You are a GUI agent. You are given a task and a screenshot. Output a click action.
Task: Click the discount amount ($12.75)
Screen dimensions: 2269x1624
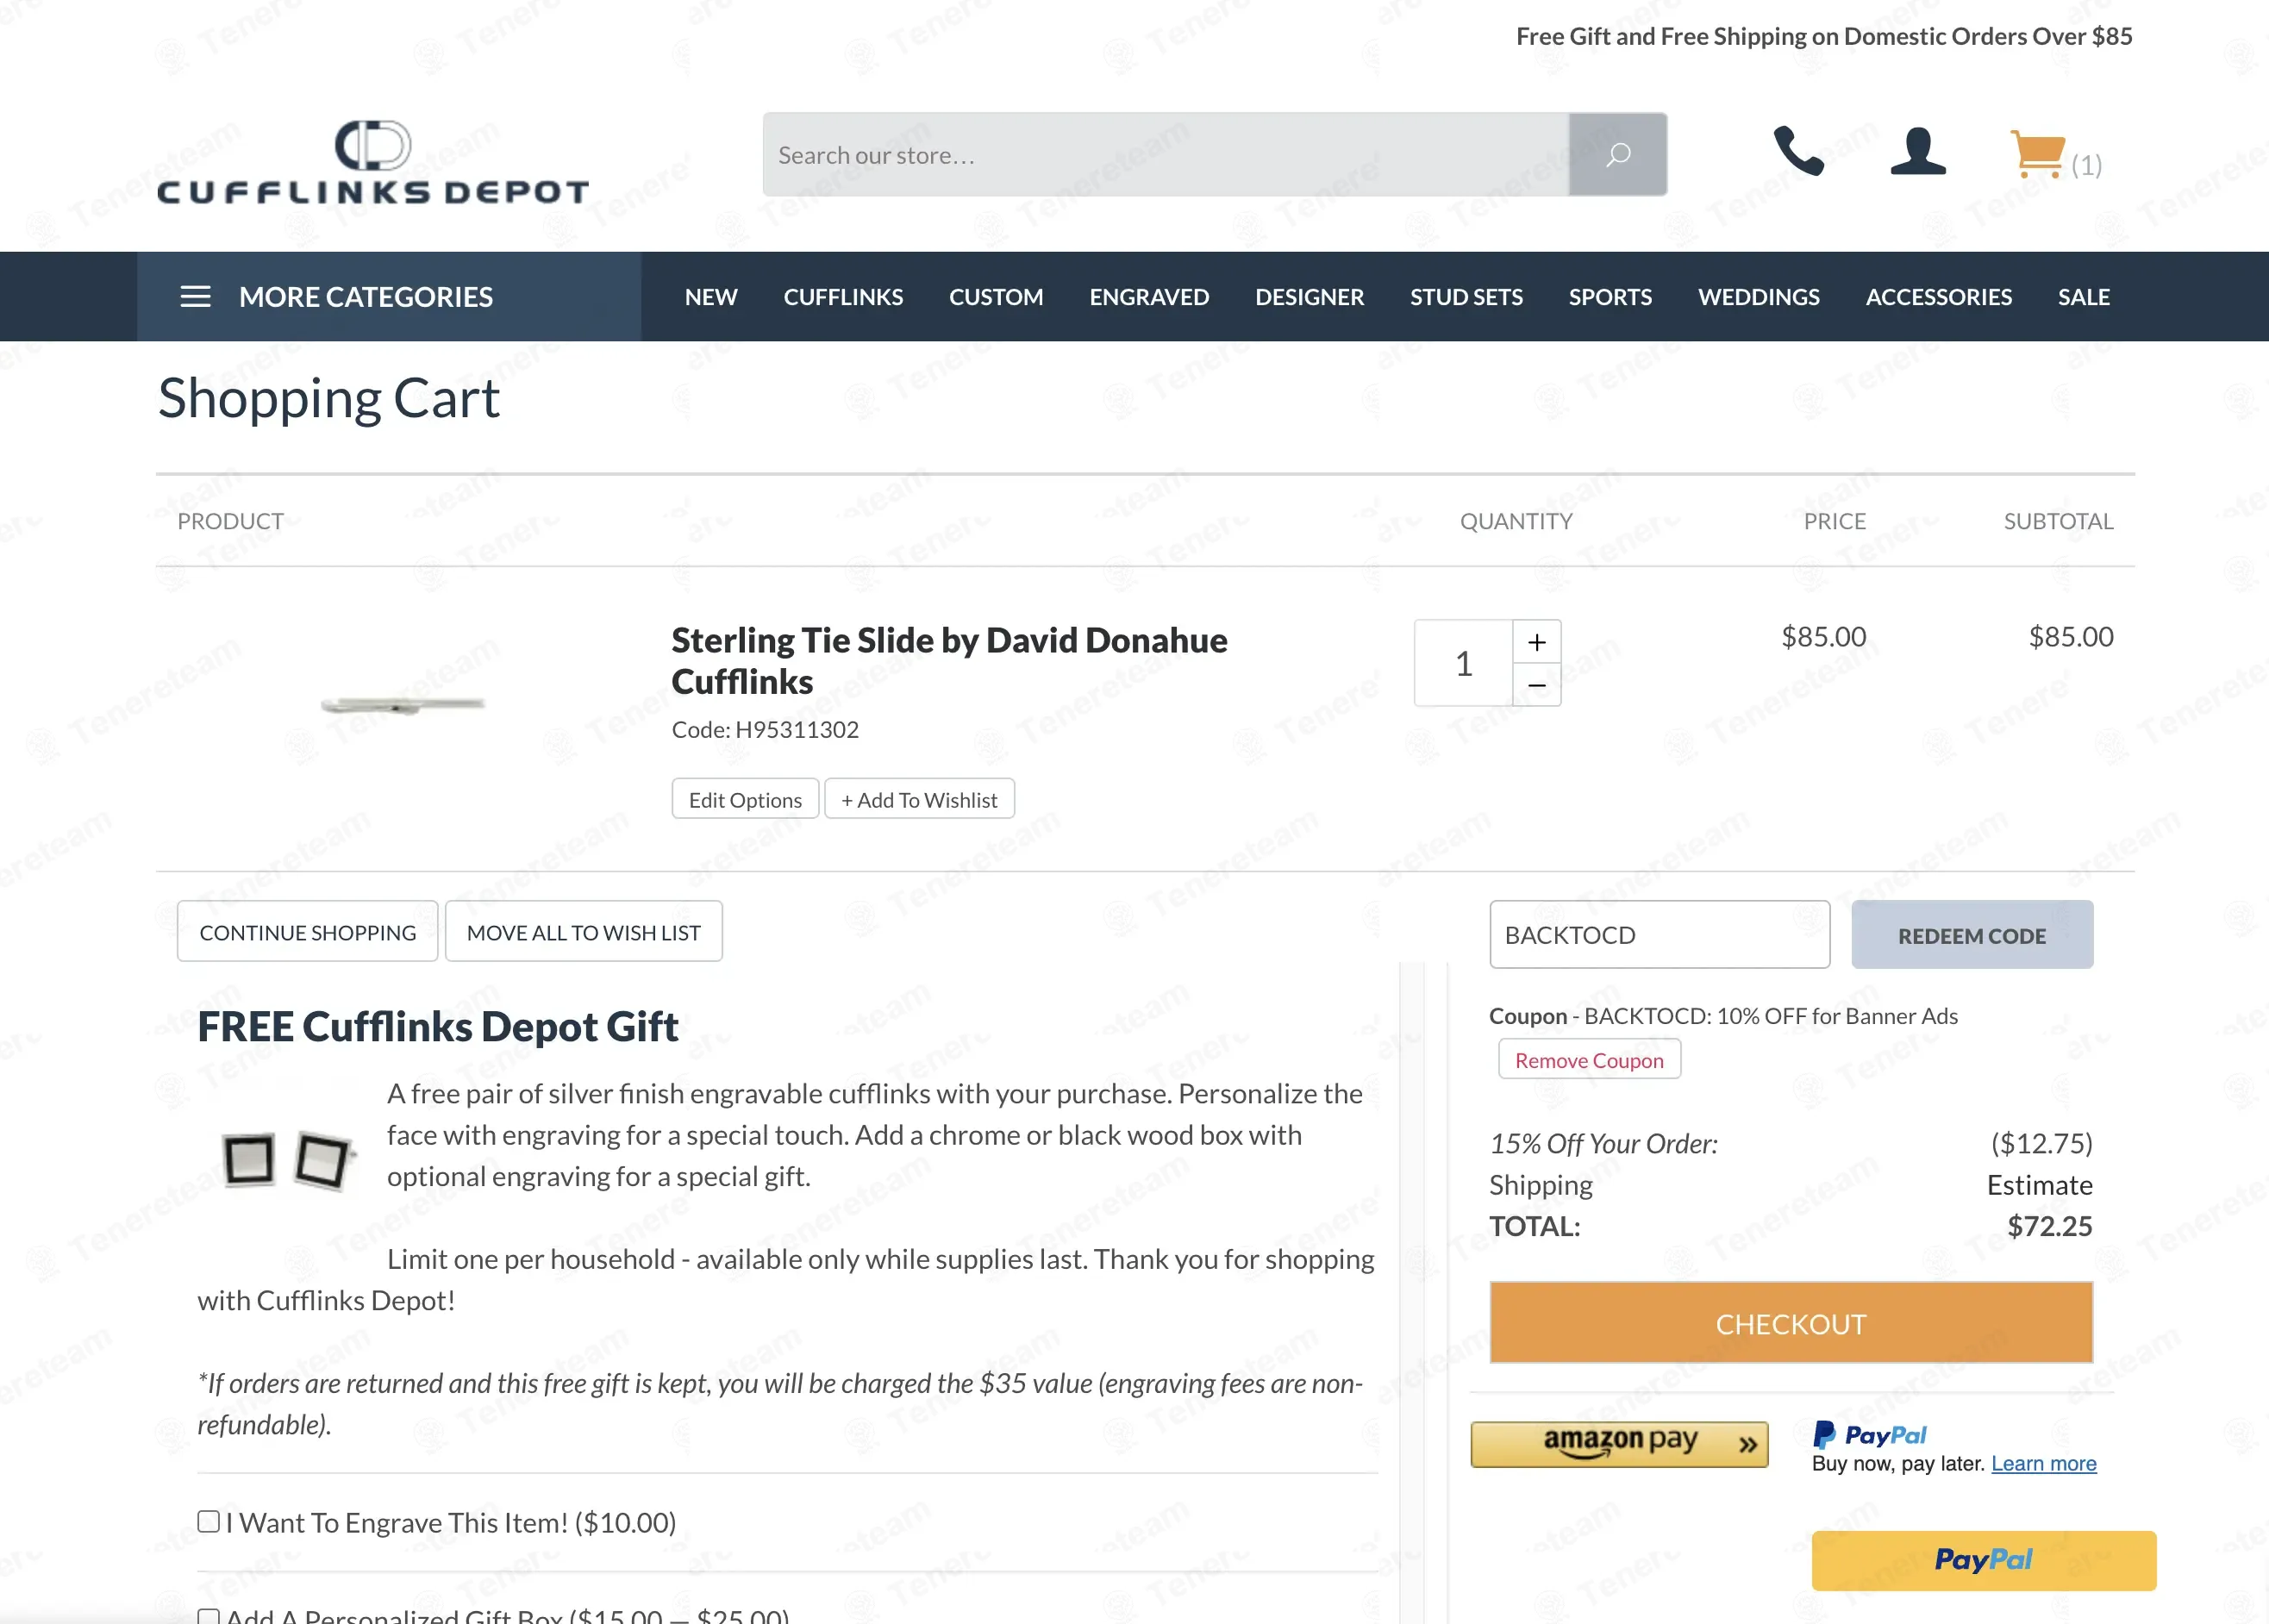click(x=2041, y=1143)
